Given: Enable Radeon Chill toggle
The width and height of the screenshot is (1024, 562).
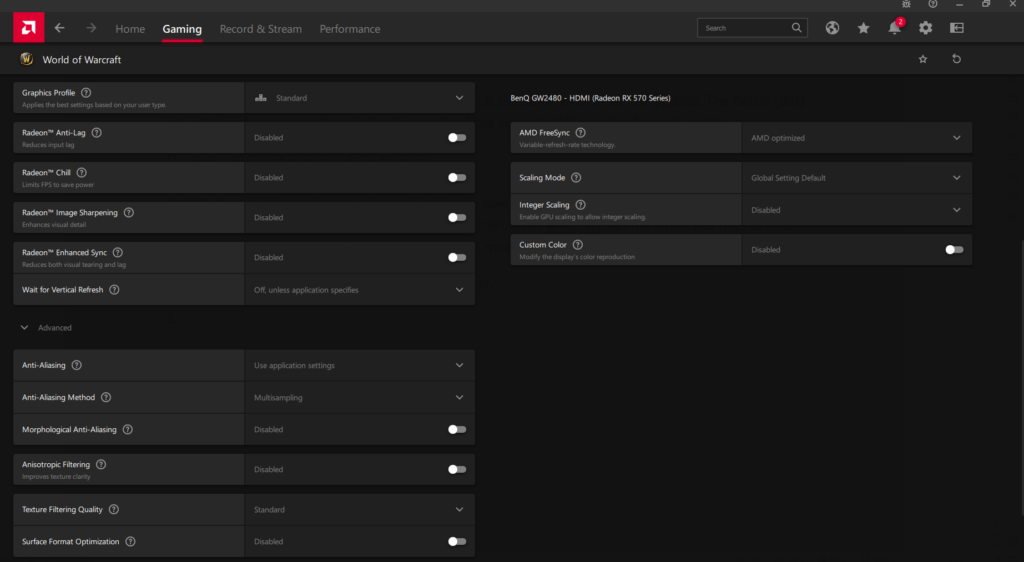Looking at the screenshot, I should [456, 178].
